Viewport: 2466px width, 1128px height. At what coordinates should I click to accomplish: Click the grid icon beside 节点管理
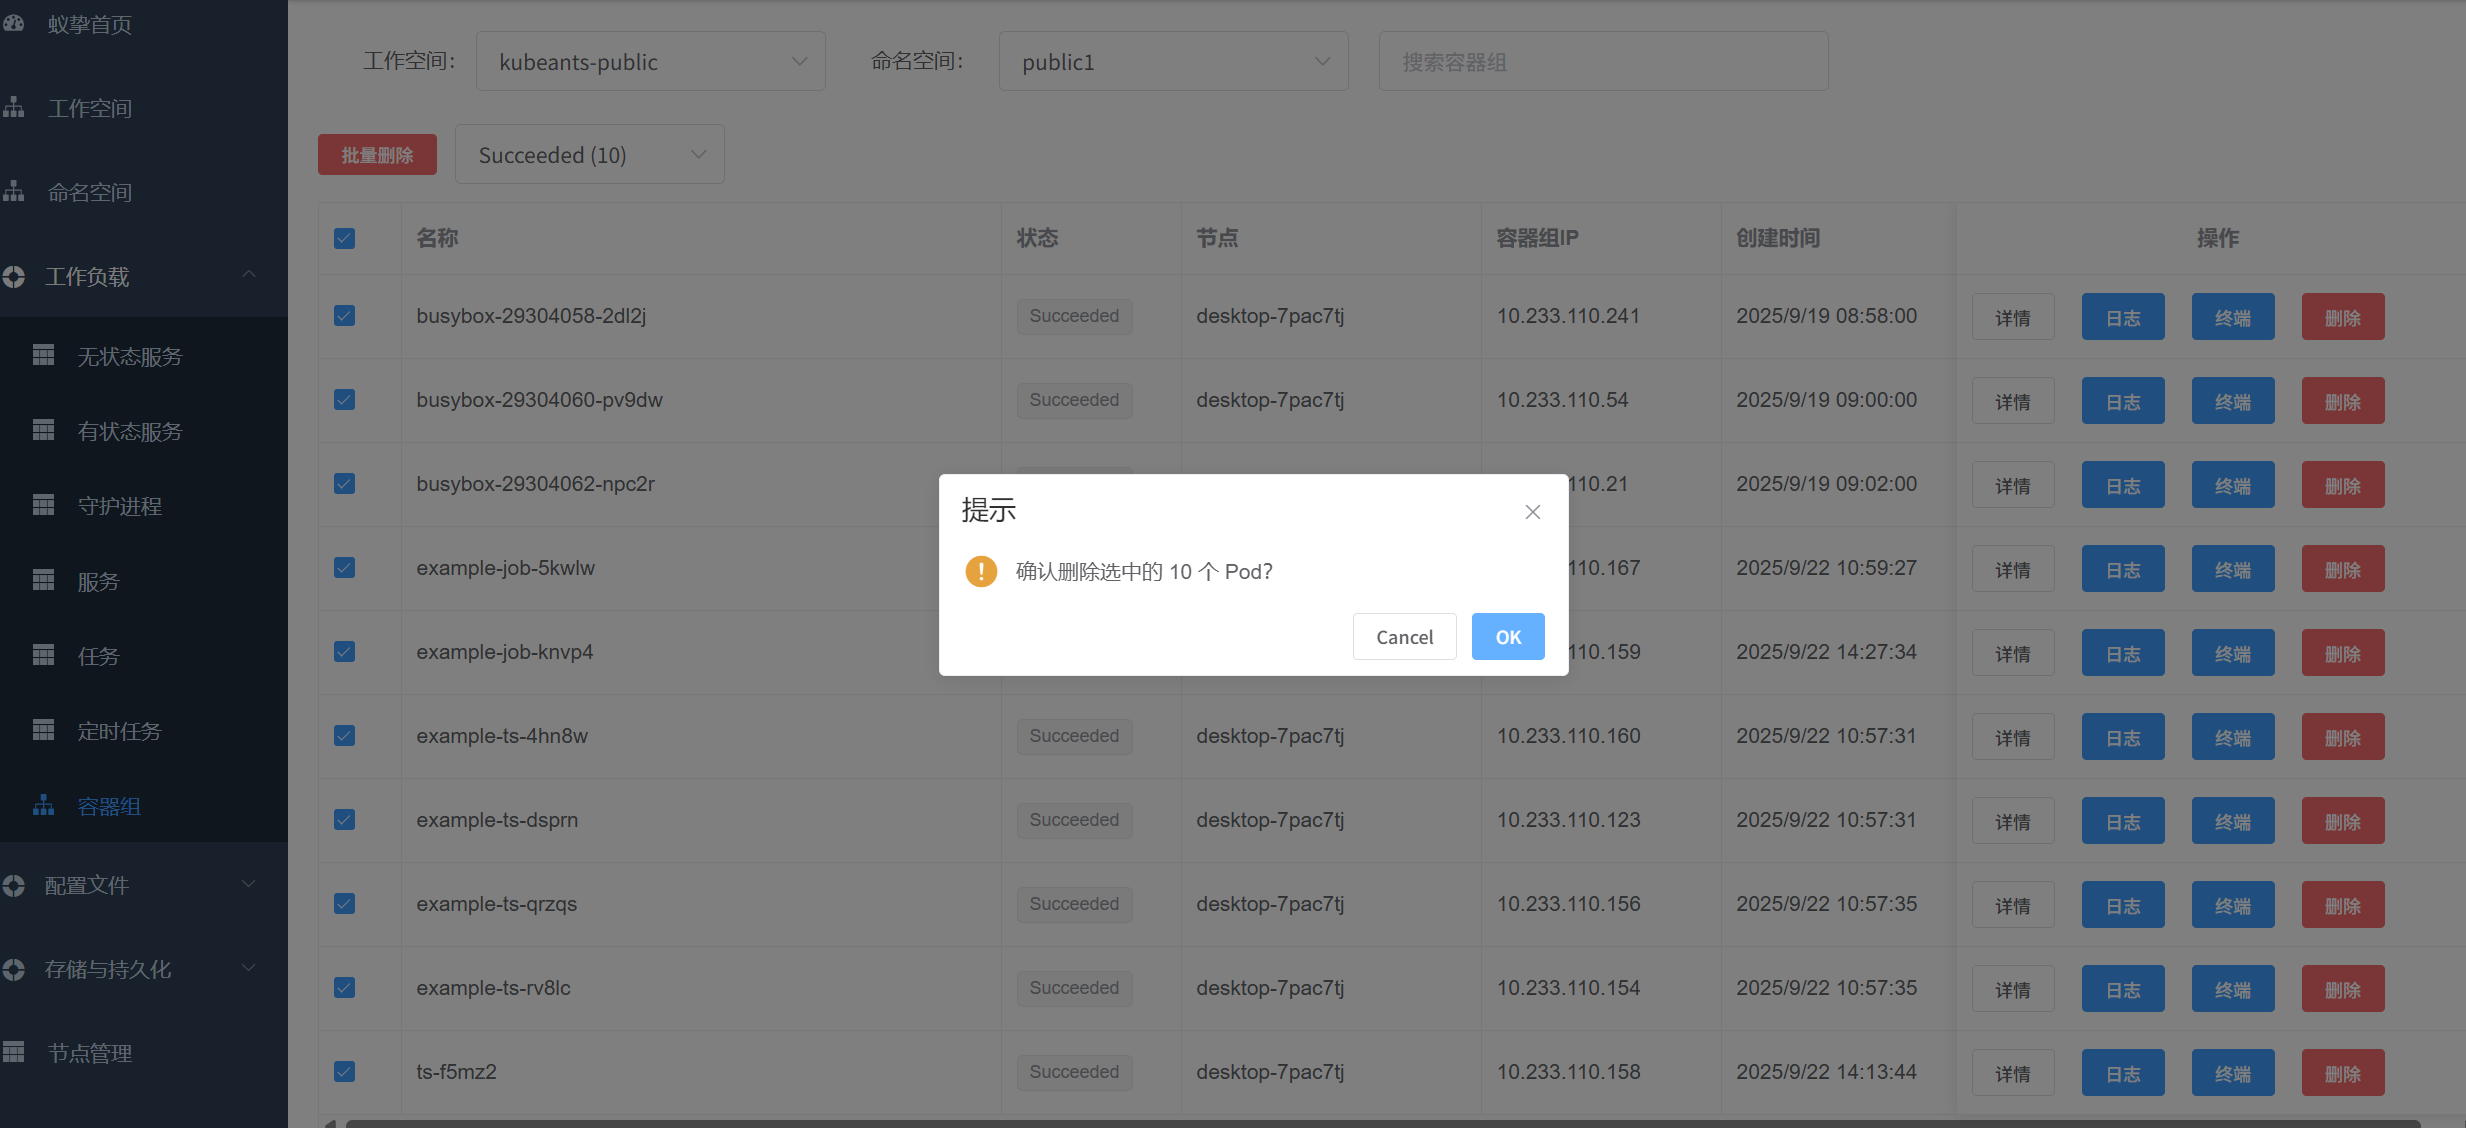click(14, 1052)
